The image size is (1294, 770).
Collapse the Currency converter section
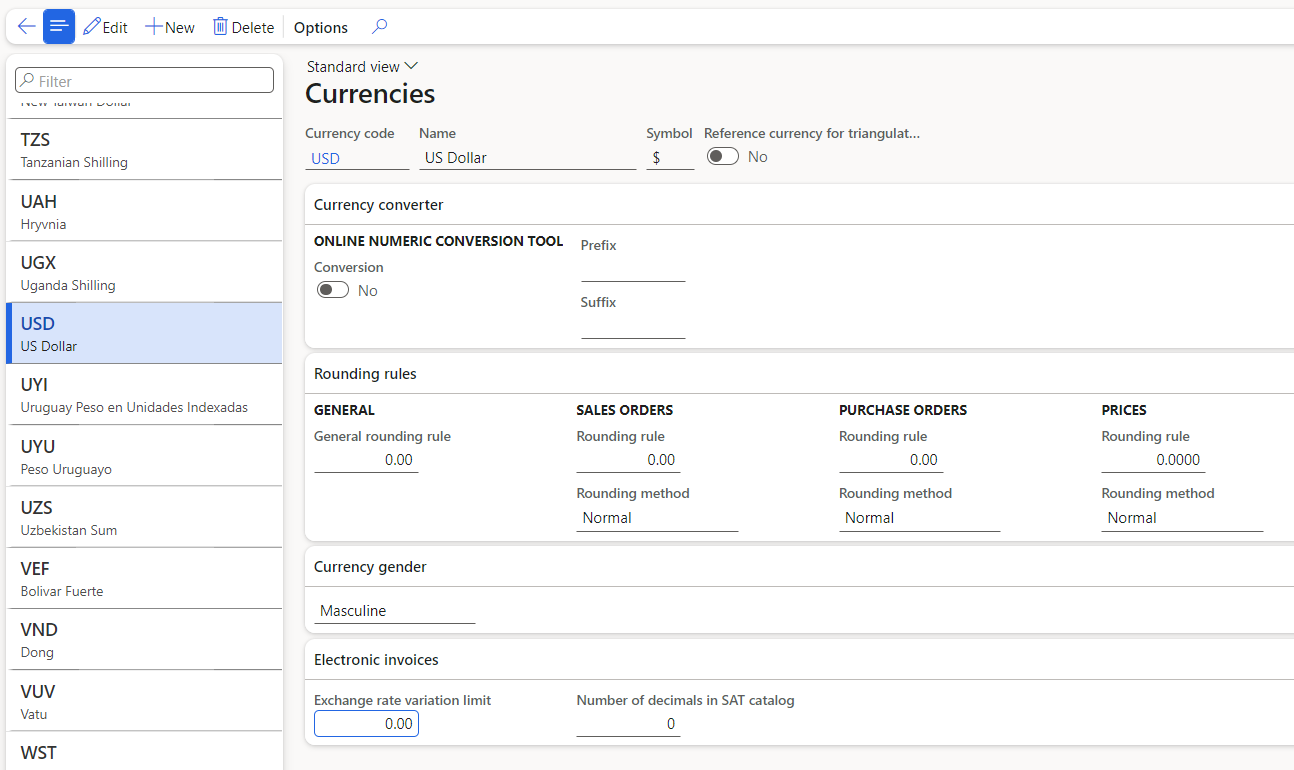pyautogui.click(x=799, y=204)
